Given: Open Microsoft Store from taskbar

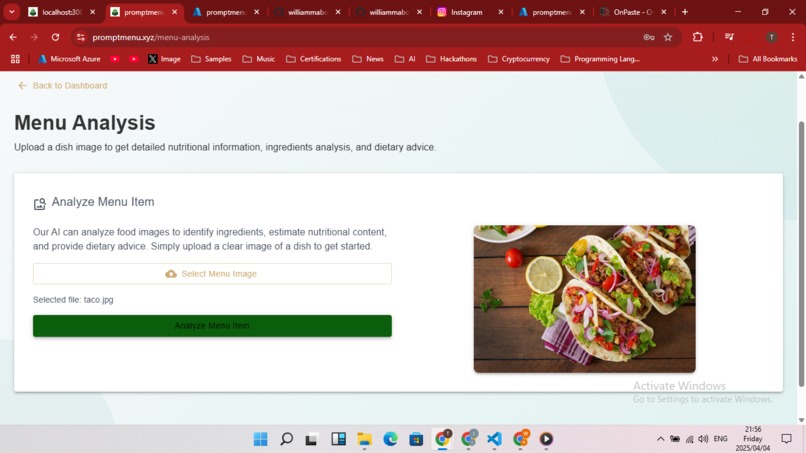Looking at the screenshot, I should pyautogui.click(x=416, y=439).
